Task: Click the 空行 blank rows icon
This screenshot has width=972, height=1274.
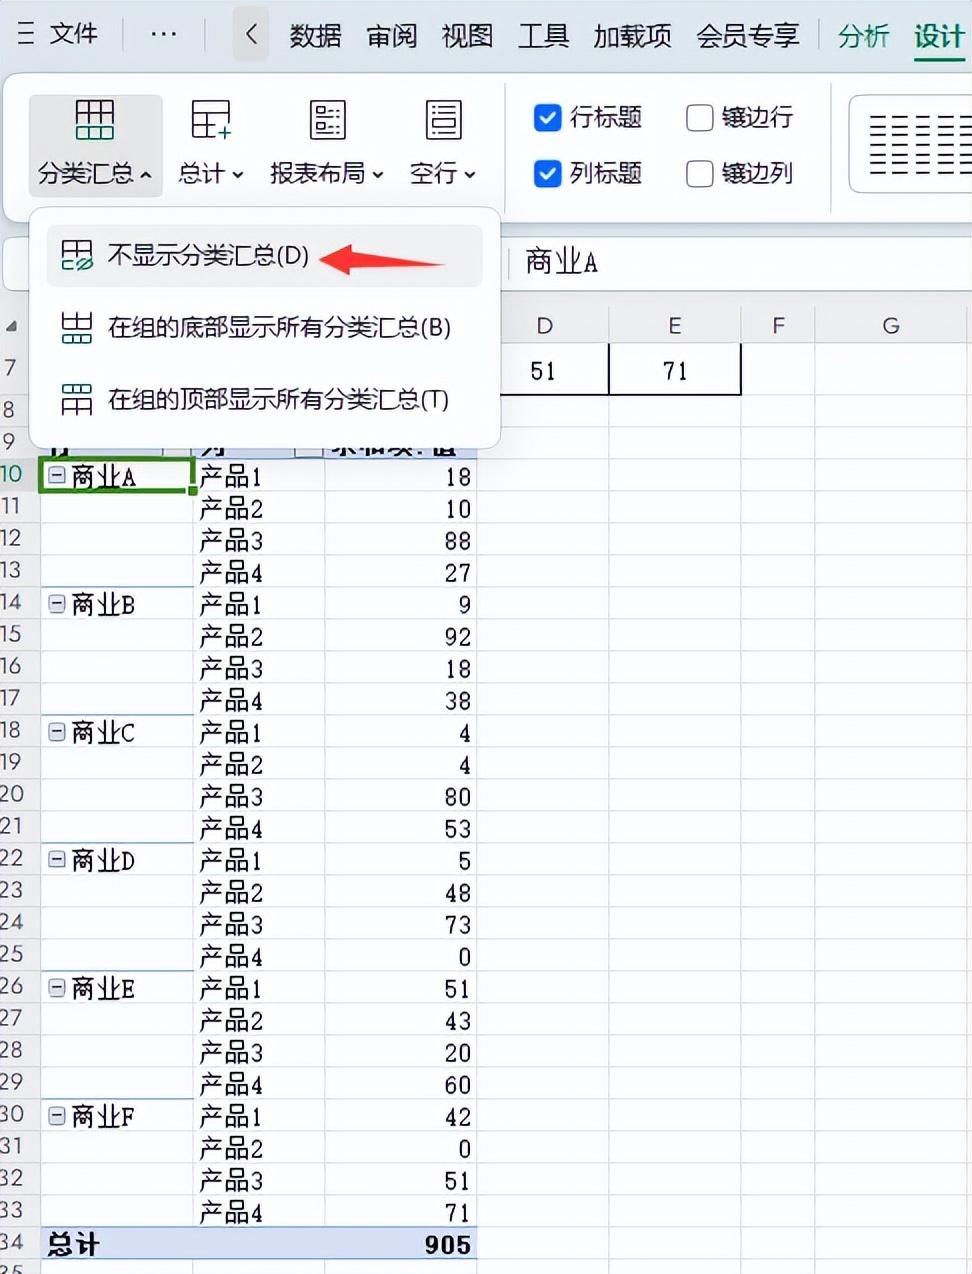Action: pyautogui.click(x=443, y=121)
